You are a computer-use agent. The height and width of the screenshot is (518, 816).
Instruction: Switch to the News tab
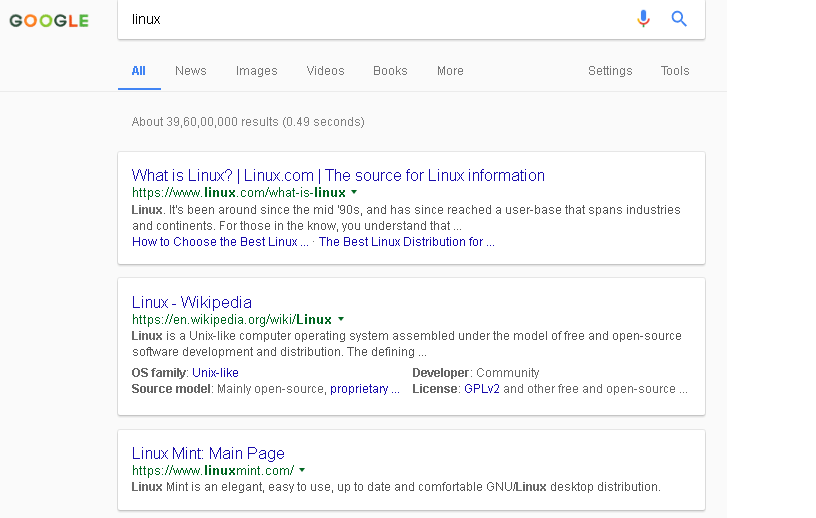point(190,71)
